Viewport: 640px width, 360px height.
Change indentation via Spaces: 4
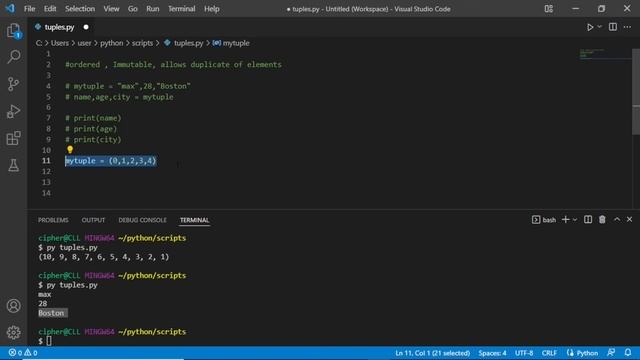(x=492, y=353)
